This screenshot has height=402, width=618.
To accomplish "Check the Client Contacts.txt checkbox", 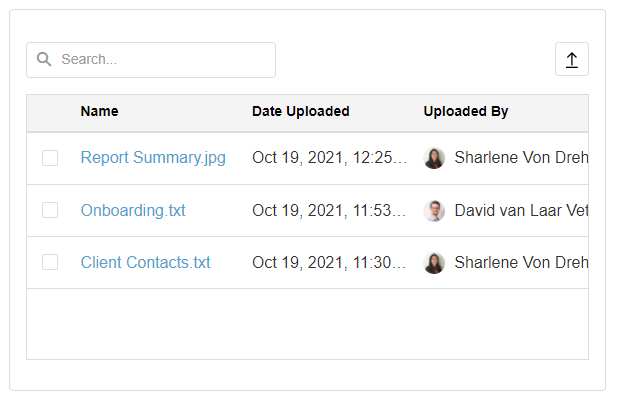I will (x=50, y=263).
